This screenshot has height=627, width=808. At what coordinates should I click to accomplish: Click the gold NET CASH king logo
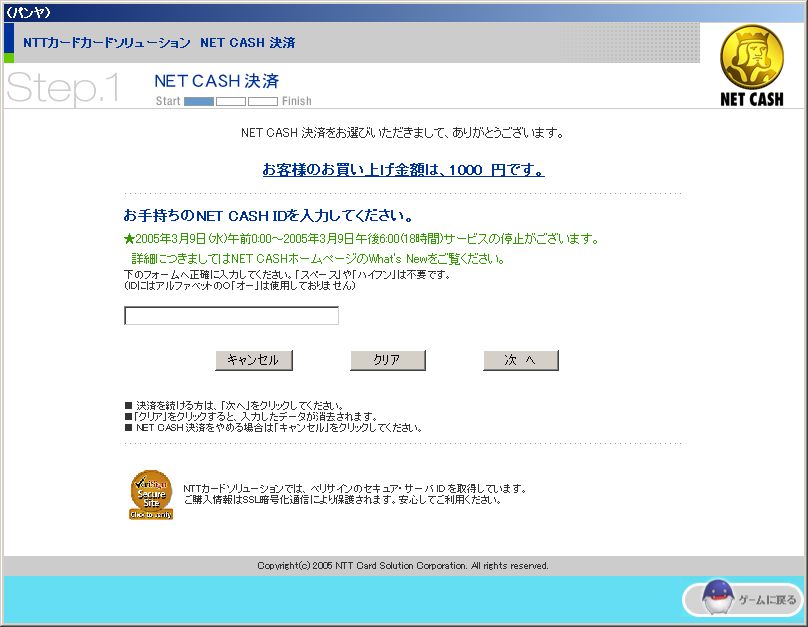(752, 66)
